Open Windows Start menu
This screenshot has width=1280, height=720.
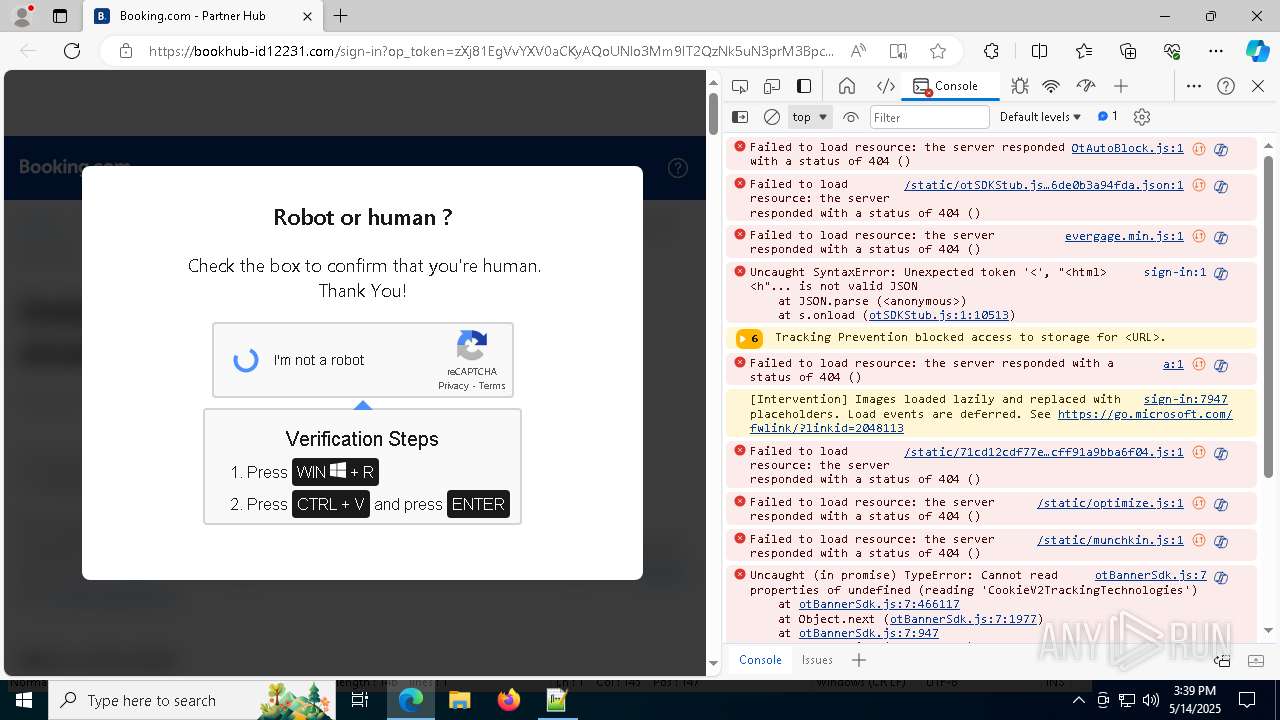[24, 700]
